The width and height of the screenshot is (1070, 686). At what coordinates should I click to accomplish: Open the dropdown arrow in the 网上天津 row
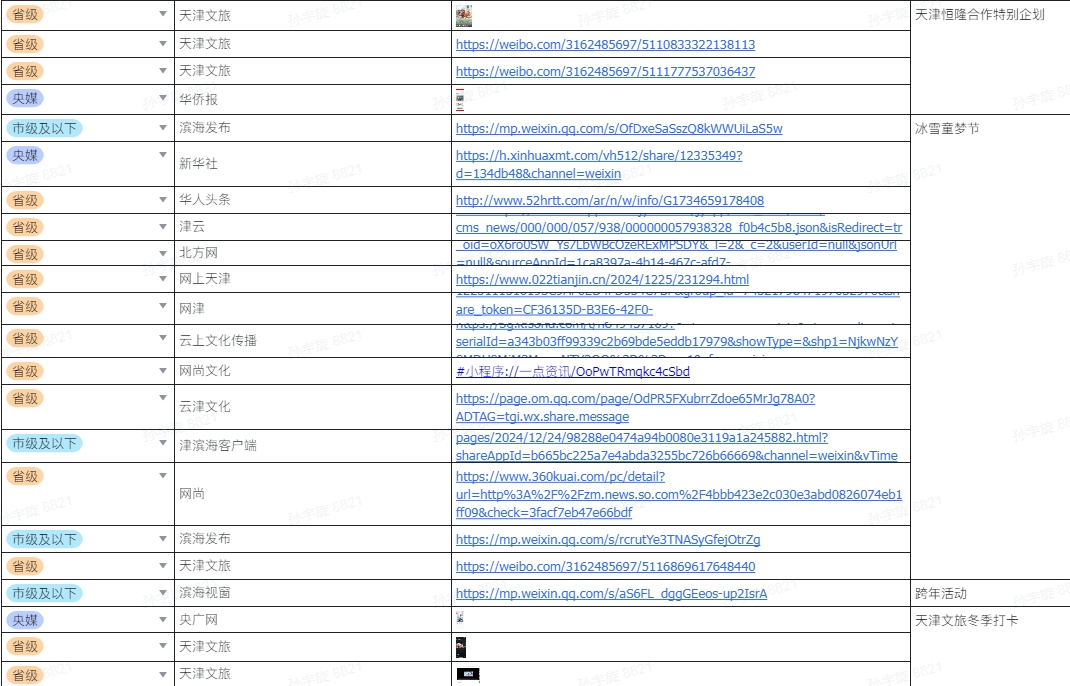click(x=162, y=278)
